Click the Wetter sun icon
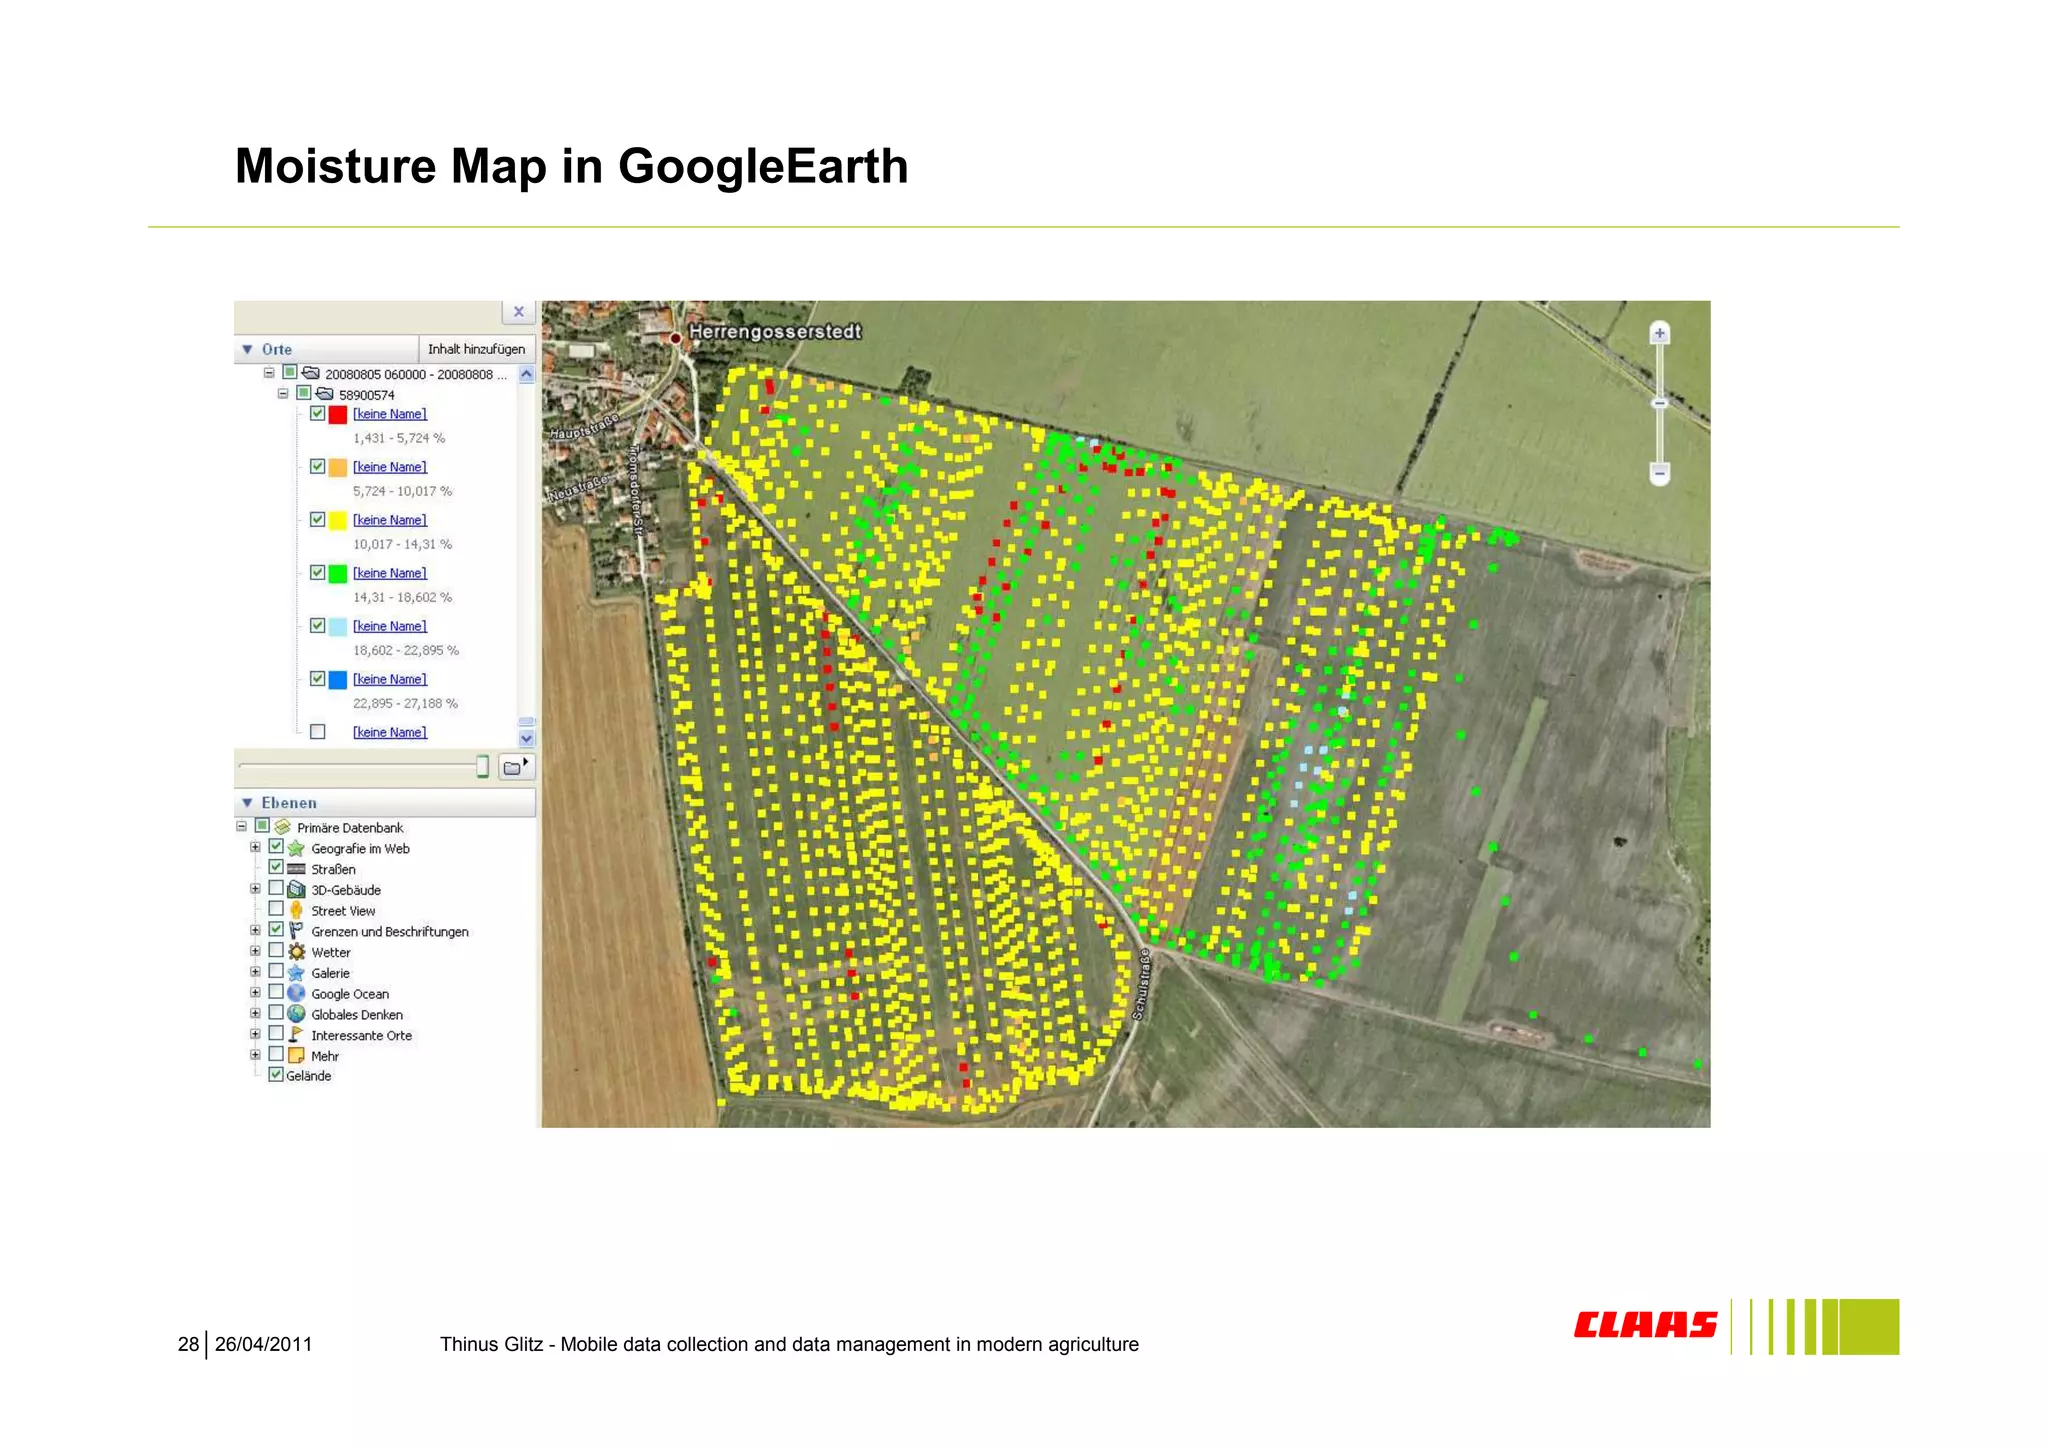This screenshot has width=2048, height=1447. pos(296,952)
